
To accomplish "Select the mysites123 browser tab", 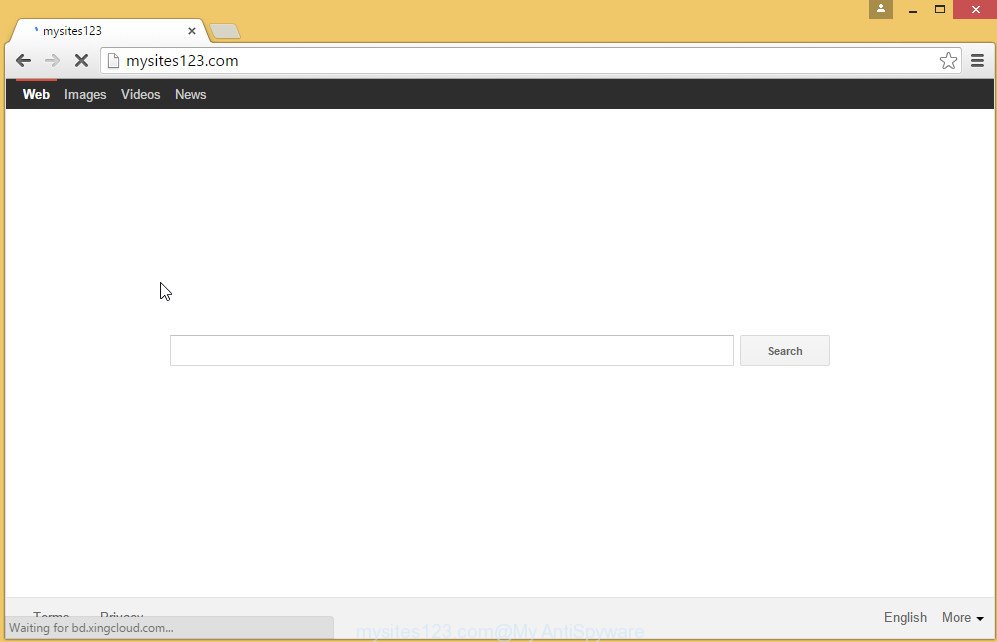I will (x=108, y=31).
